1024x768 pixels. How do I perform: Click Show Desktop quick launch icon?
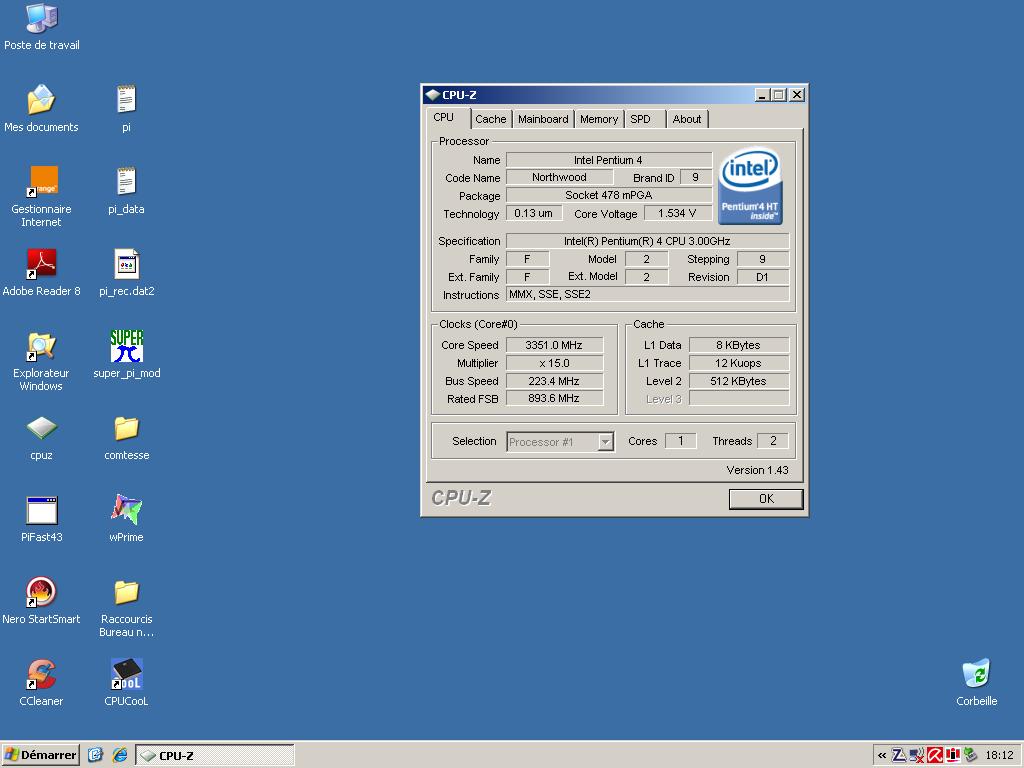click(95, 755)
